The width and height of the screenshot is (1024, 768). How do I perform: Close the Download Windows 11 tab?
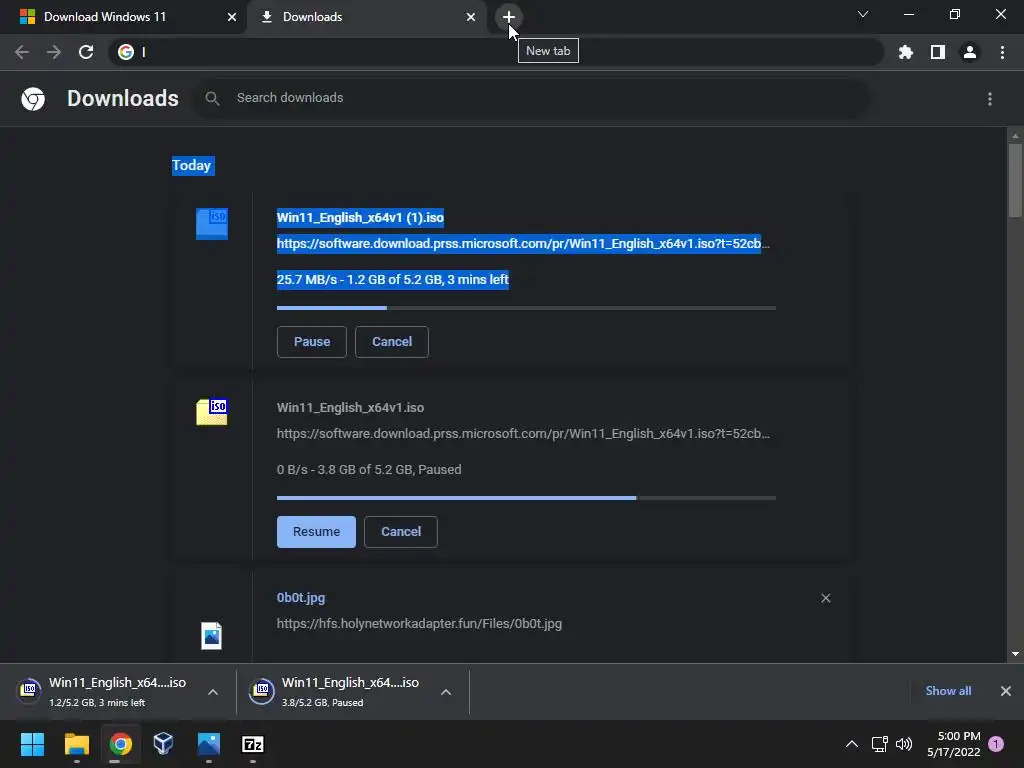(232, 17)
